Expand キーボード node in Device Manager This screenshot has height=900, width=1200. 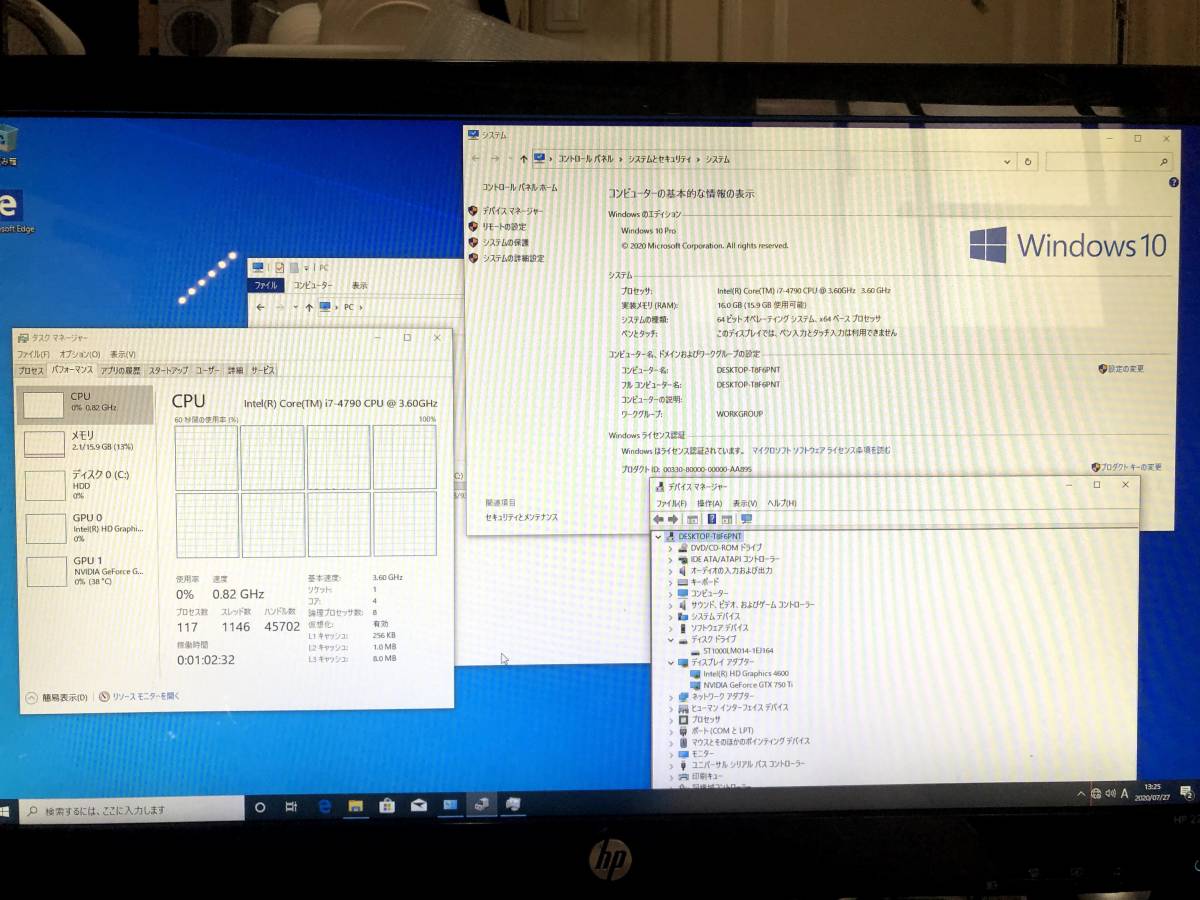point(671,582)
